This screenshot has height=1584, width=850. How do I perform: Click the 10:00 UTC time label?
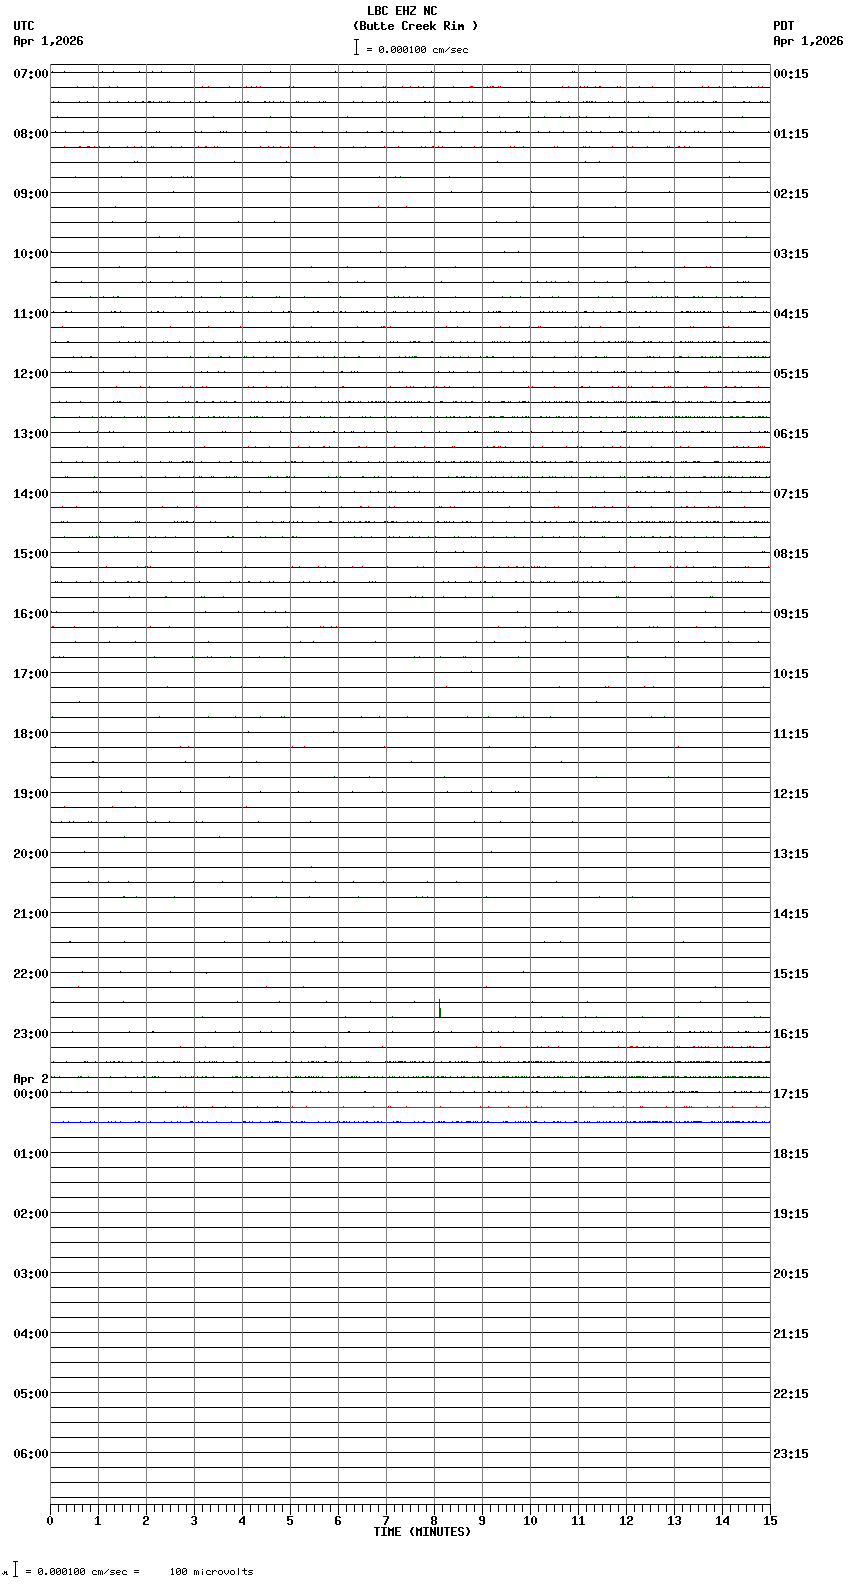[x=31, y=254]
